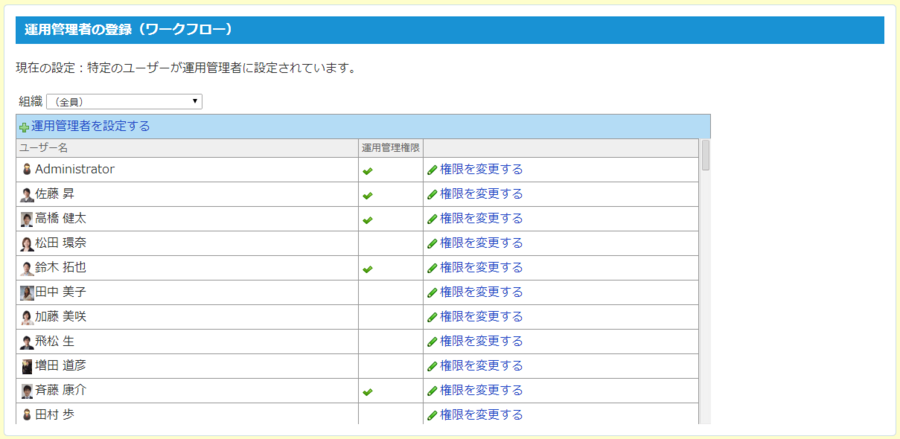Click 増田 道彦's profile photo icon
Viewport: 900px width, 439px height.
[x=27, y=366]
